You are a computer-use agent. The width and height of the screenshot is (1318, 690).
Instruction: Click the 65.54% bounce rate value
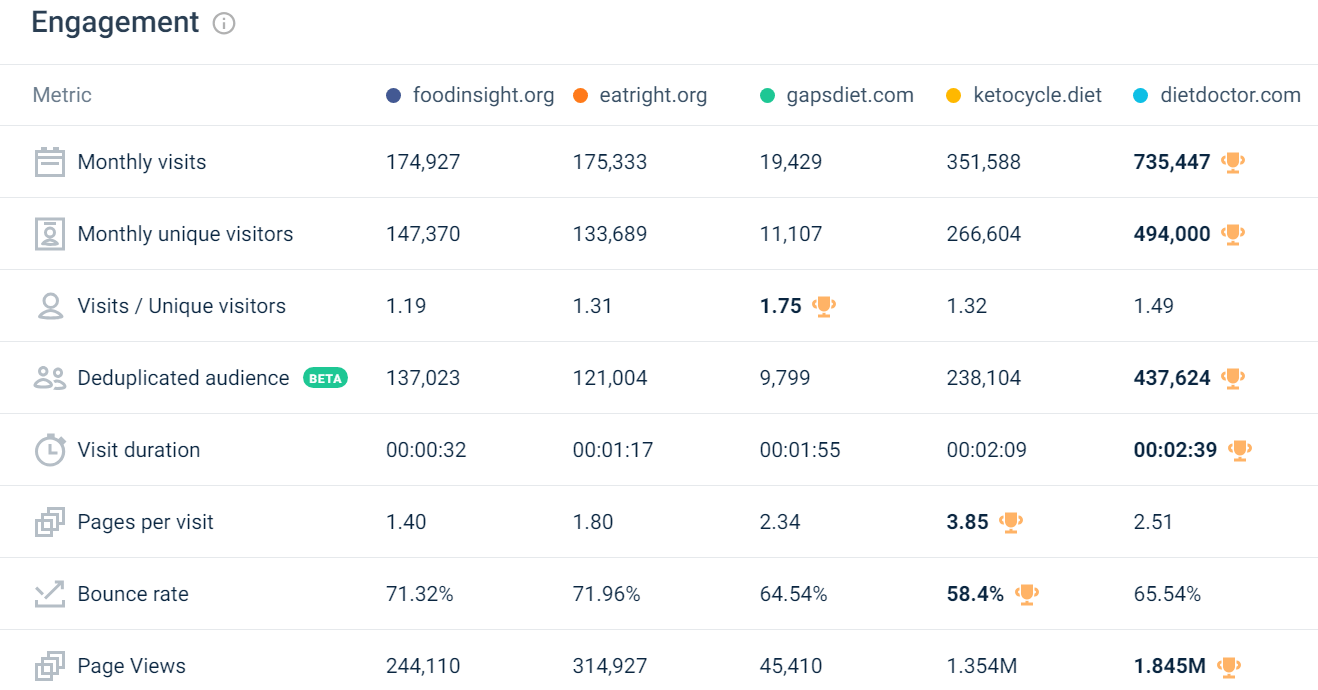click(x=1168, y=594)
